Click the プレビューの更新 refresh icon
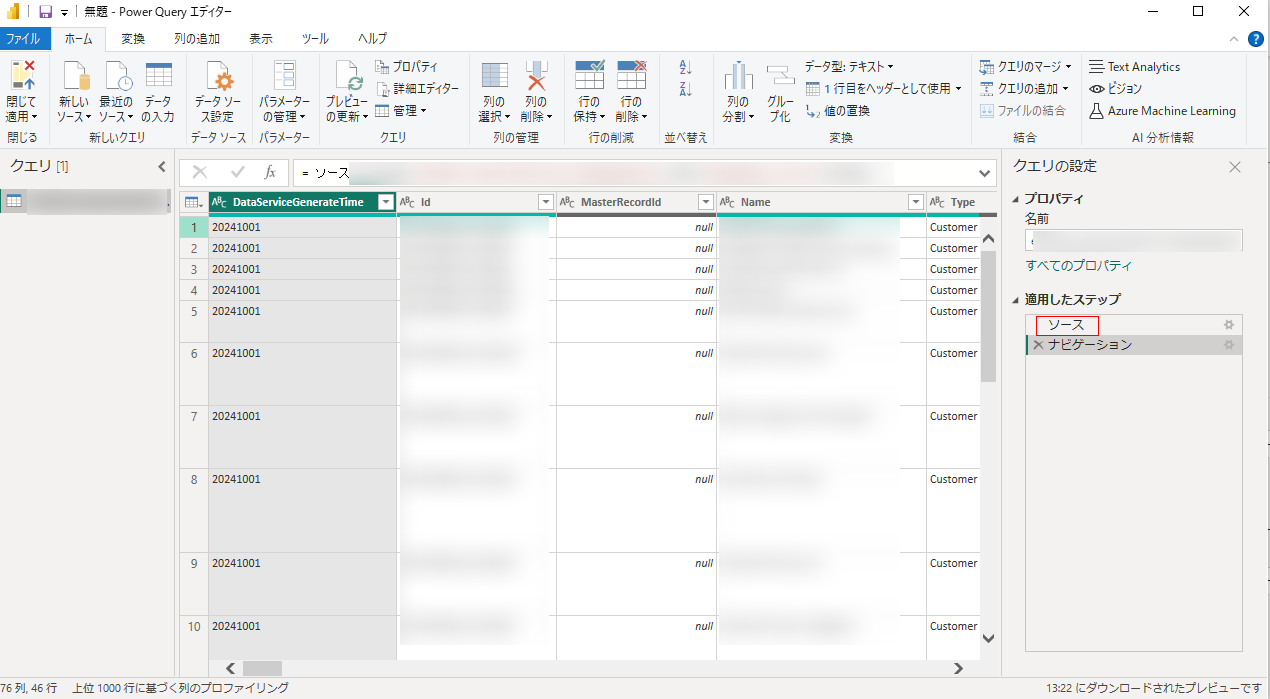The width and height of the screenshot is (1270, 699). (x=347, y=78)
